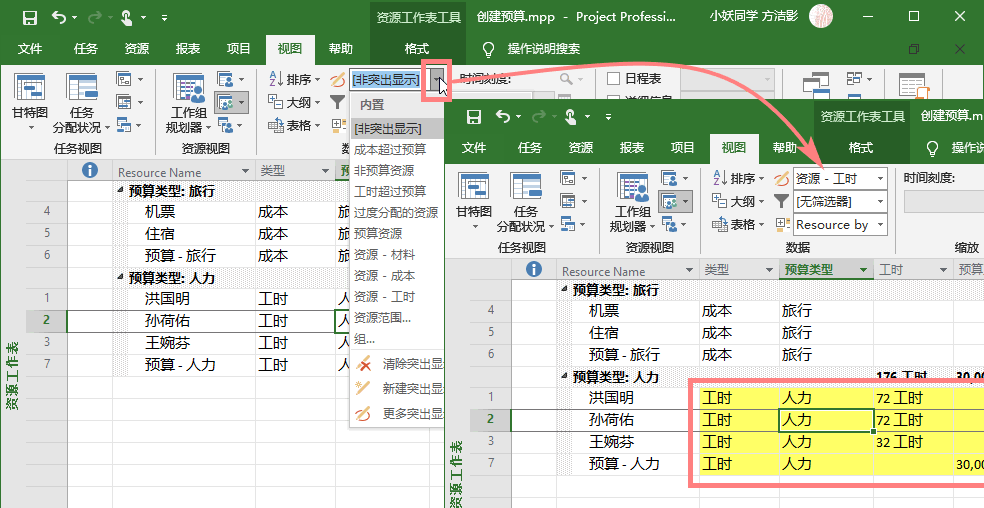Viewport: 984px width, 508px height.
Task: Collapse 预算类型: 旅行 group in back window
Action: (x=120, y=190)
